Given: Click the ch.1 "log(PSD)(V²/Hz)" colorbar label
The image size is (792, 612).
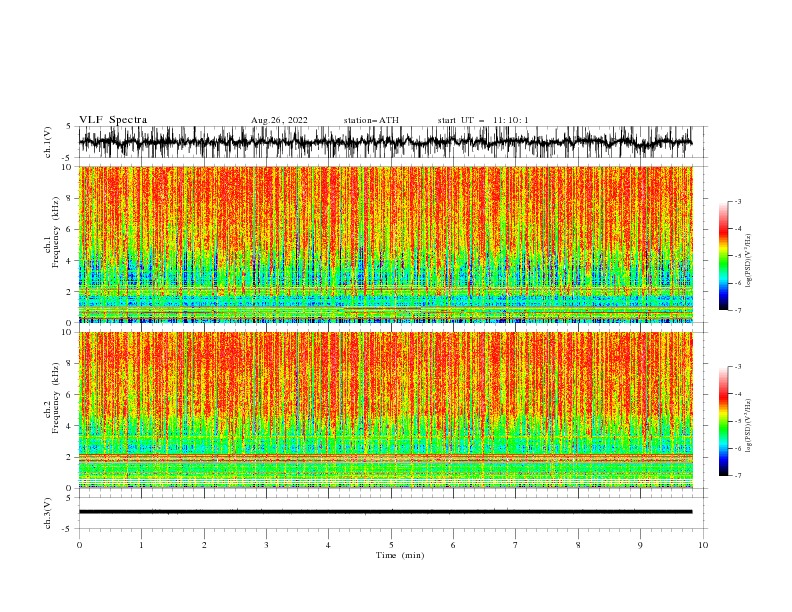Looking at the screenshot, I should (749, 261).
